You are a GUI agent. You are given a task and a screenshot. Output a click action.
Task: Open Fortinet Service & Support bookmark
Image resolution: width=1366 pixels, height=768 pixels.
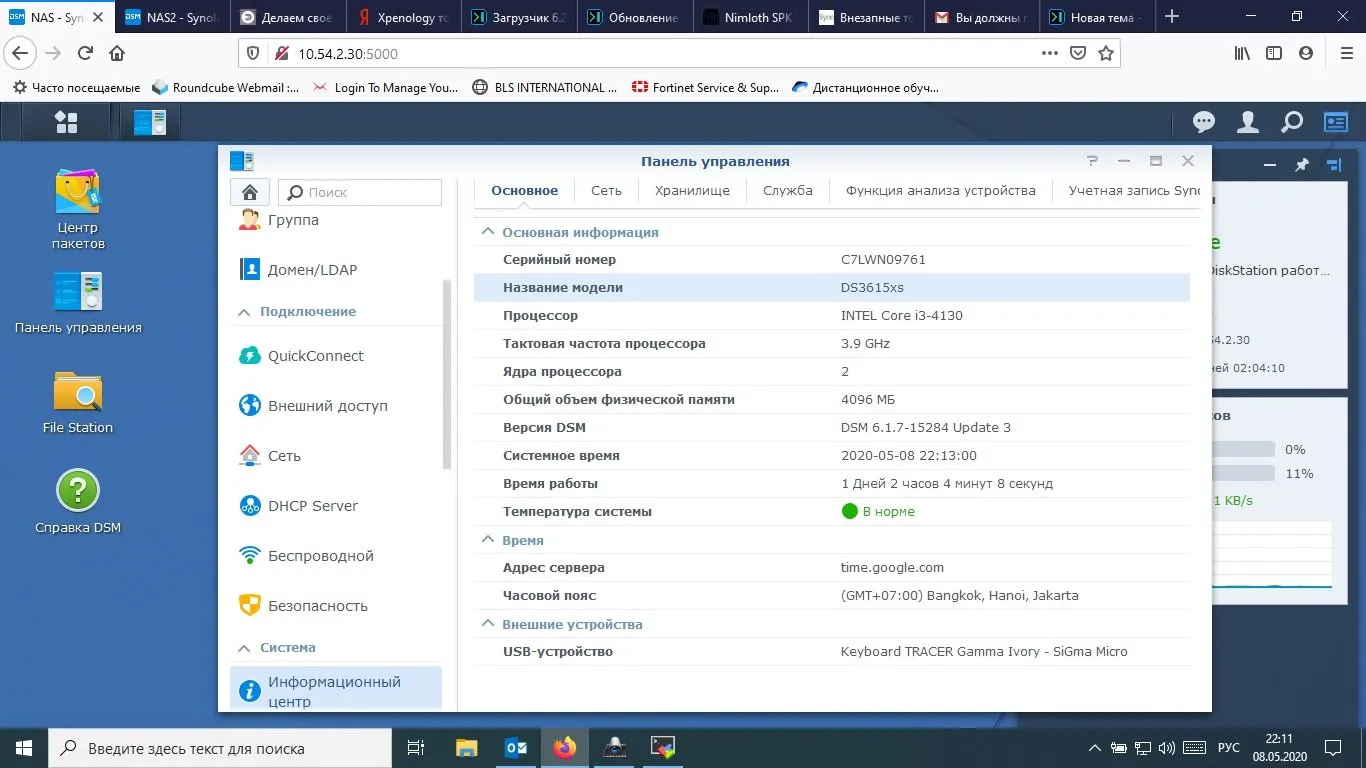705,87
